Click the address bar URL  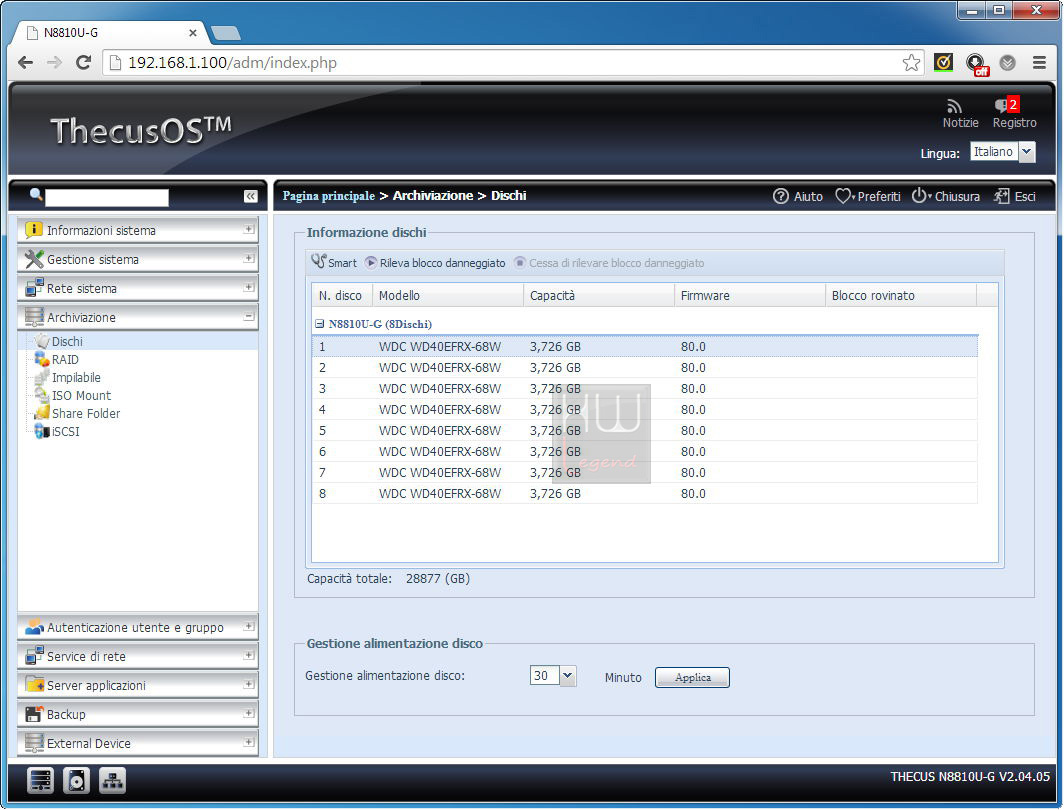point(232,62)
